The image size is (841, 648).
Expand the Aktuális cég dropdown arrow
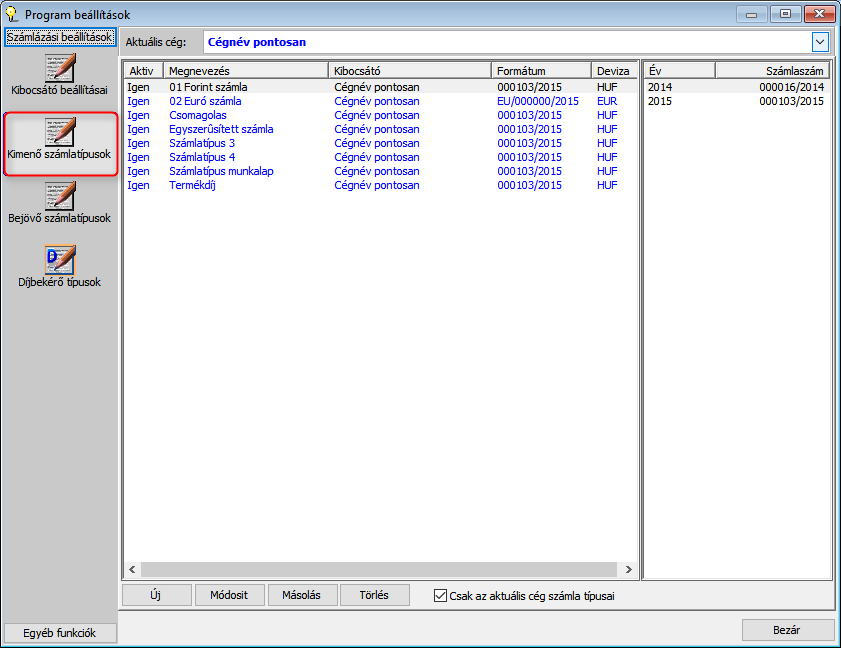[820, 42]
